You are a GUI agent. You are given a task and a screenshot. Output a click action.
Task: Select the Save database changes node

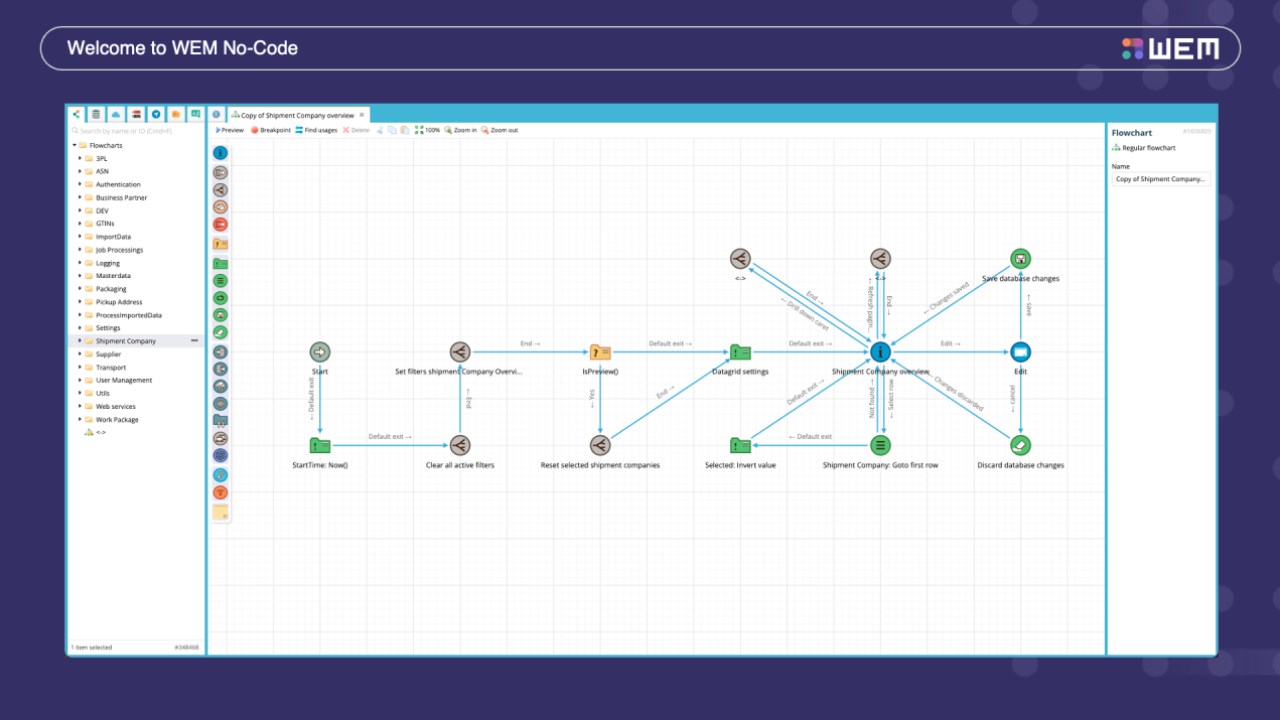1020,258
